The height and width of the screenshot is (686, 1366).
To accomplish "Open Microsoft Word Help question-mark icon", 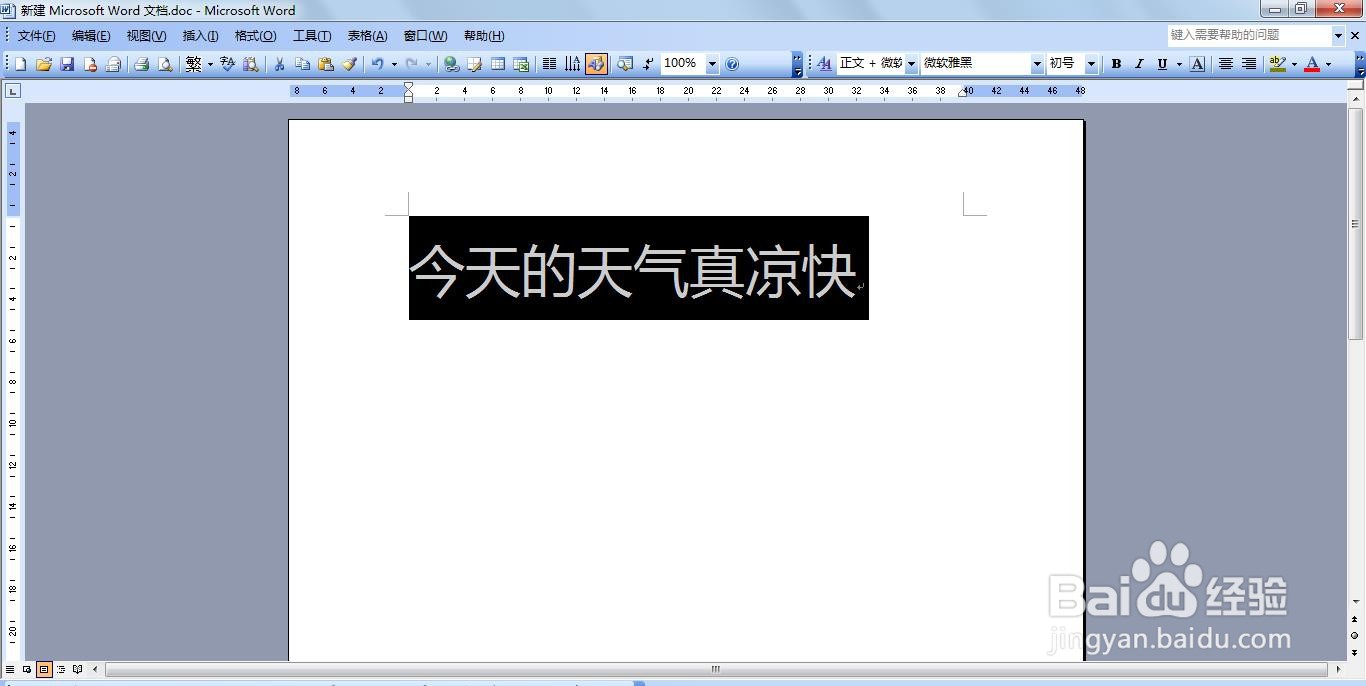I will coord(732,64).
